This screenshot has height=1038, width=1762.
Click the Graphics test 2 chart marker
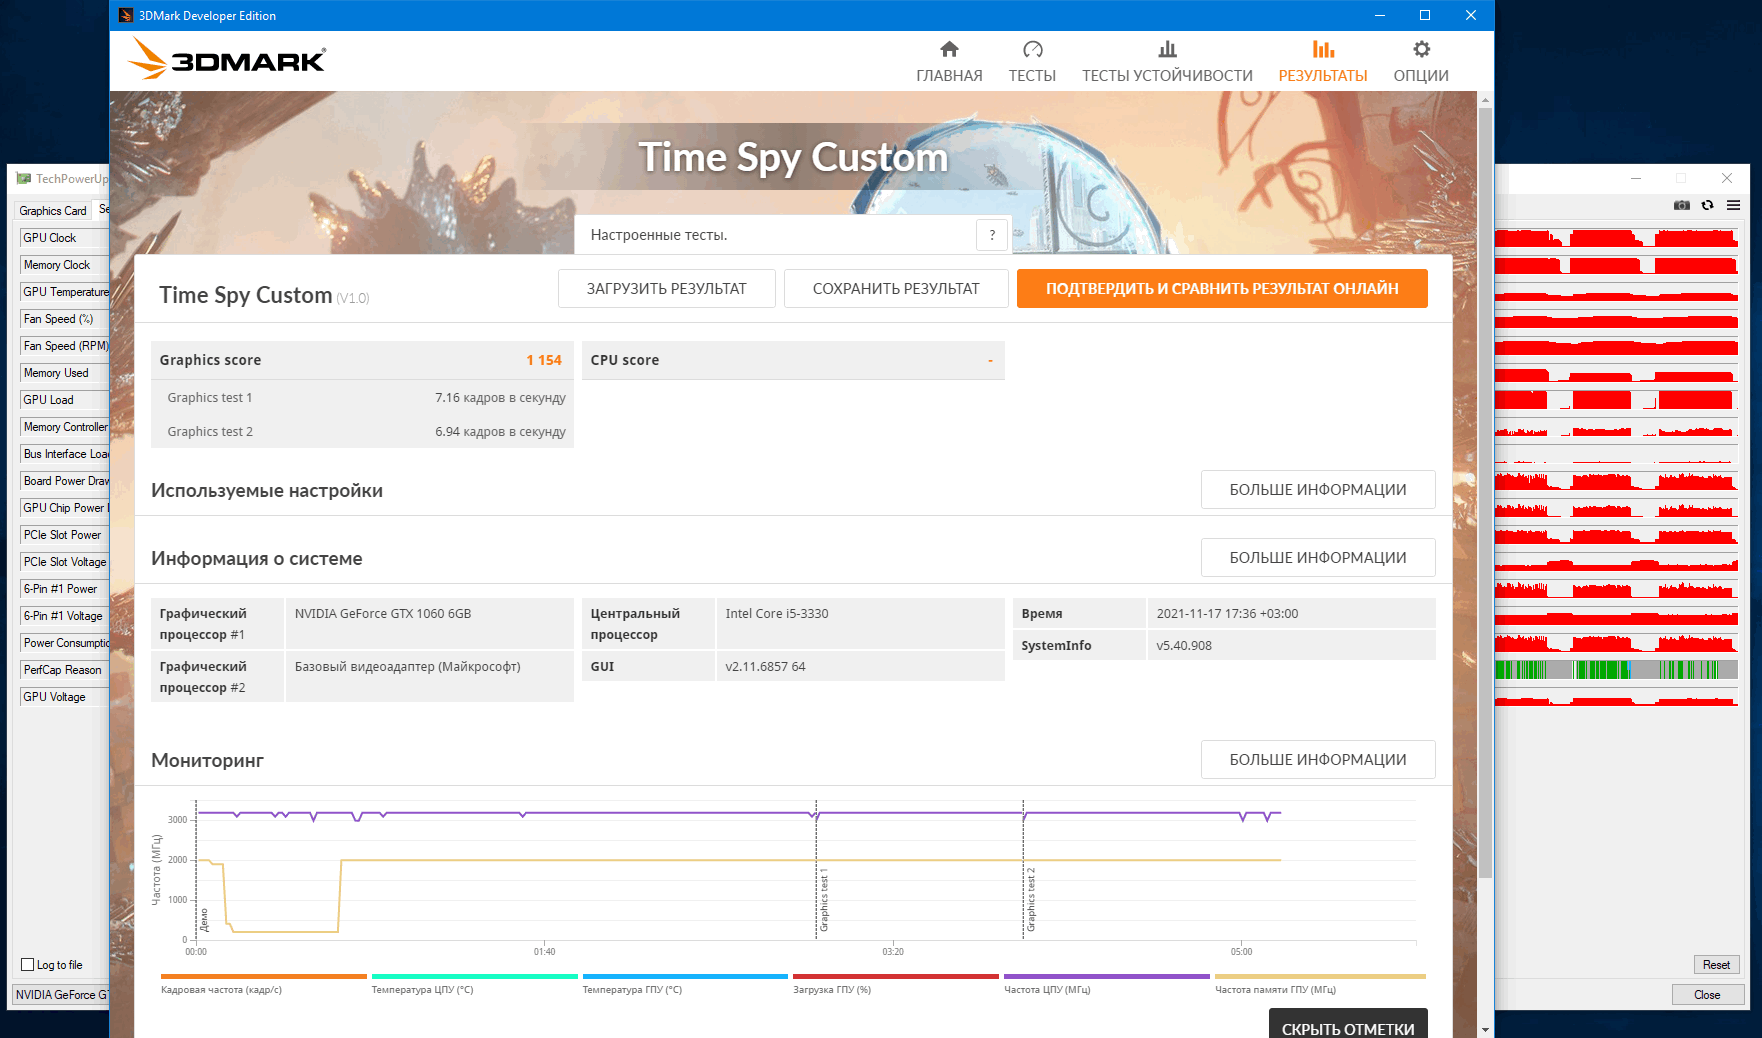pyautogui.click(x=1031, y=900)
